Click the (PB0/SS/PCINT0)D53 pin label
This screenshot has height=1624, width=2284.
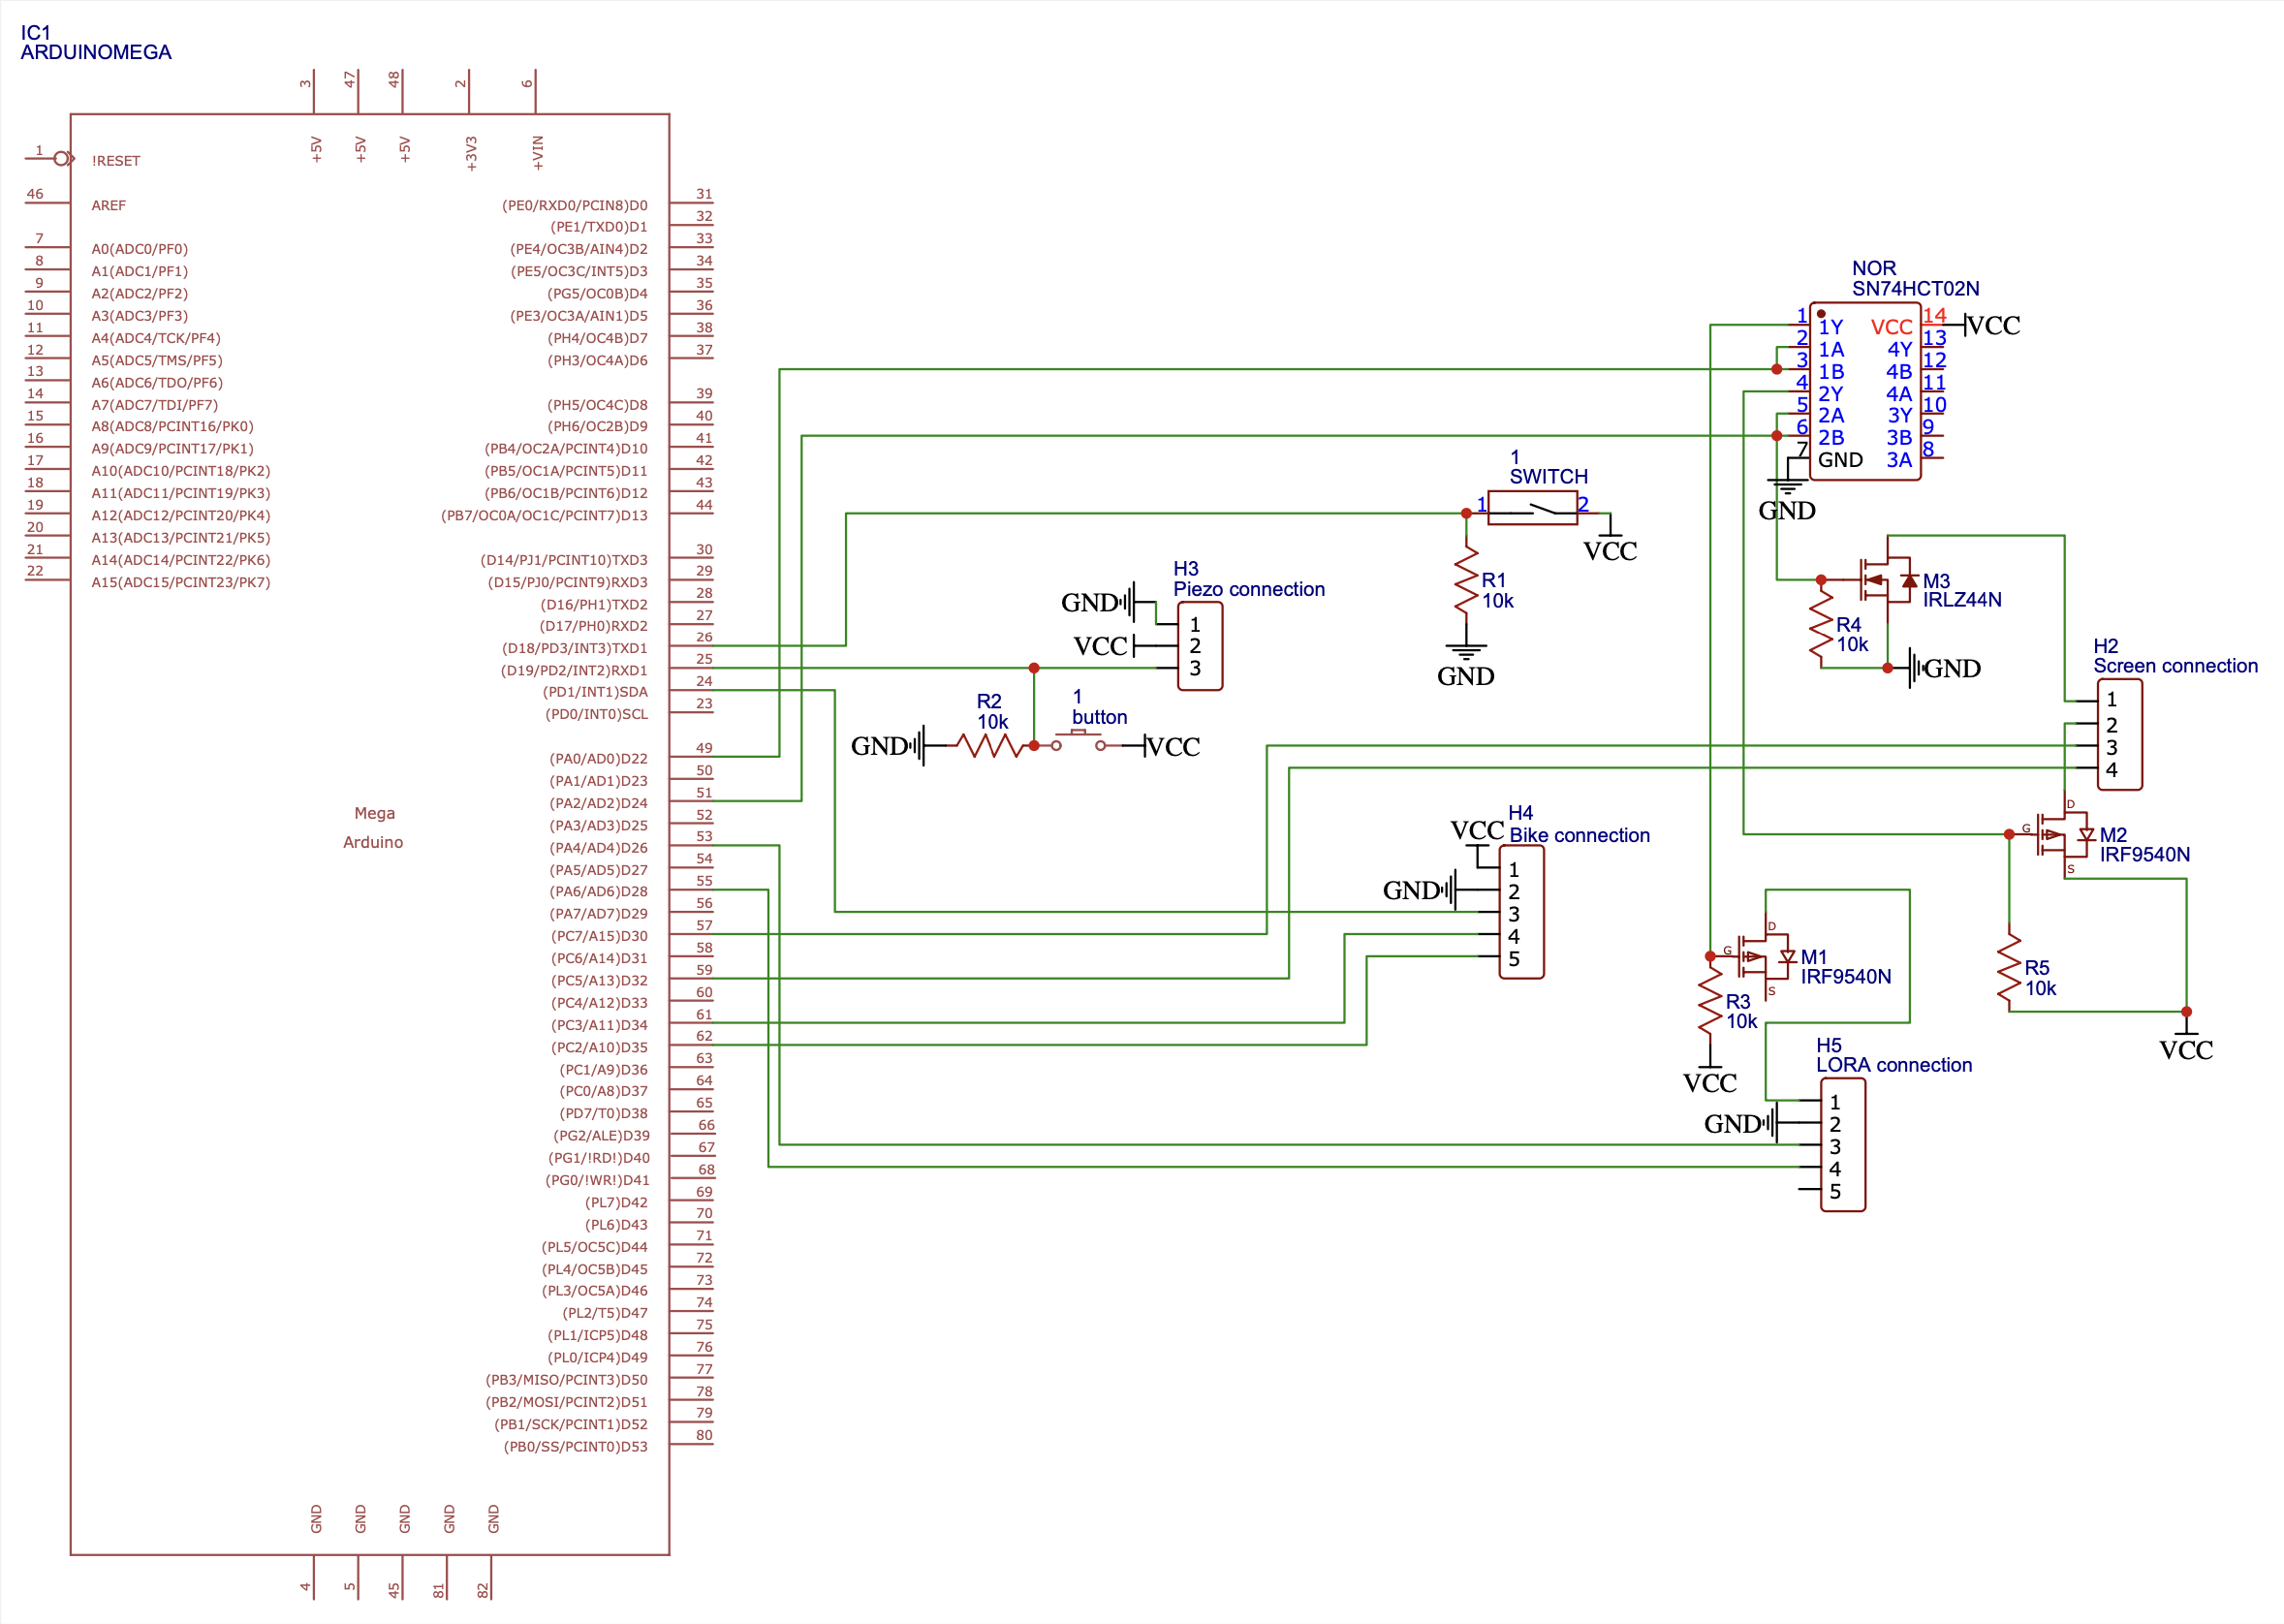[575, 1447]
